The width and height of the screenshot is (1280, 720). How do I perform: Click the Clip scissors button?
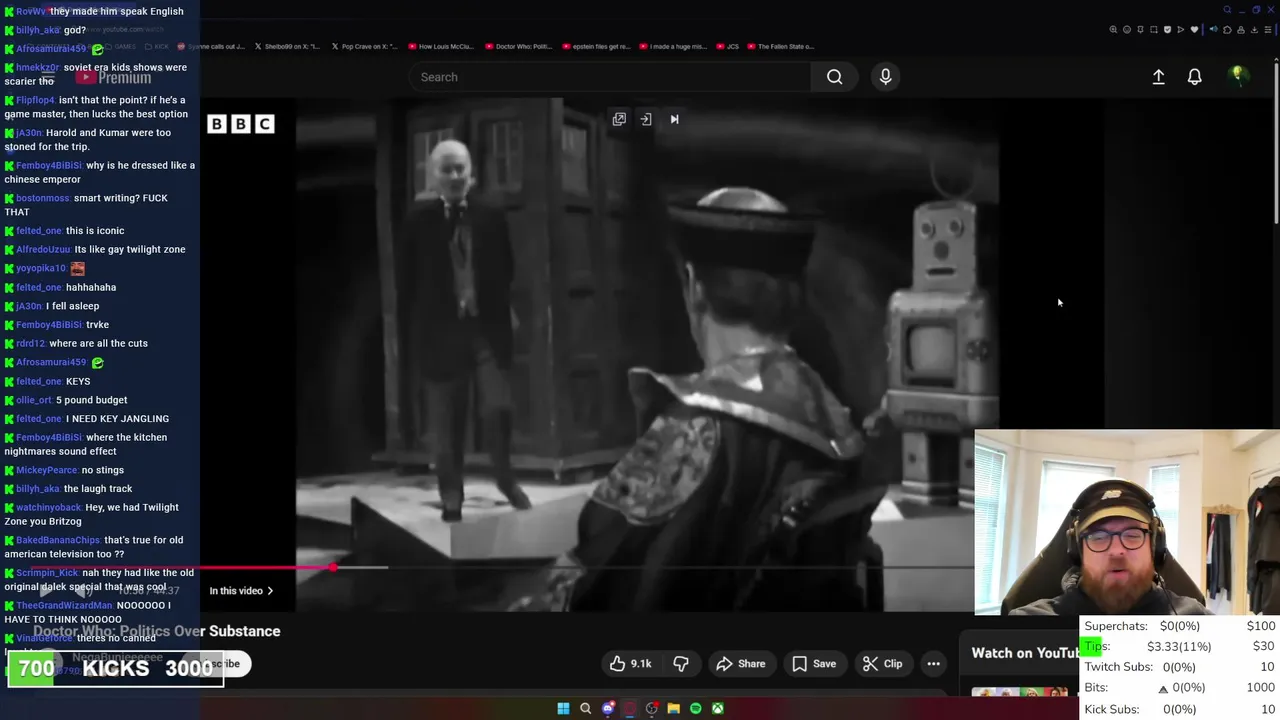pyautogui.click(x=883, y=664)
